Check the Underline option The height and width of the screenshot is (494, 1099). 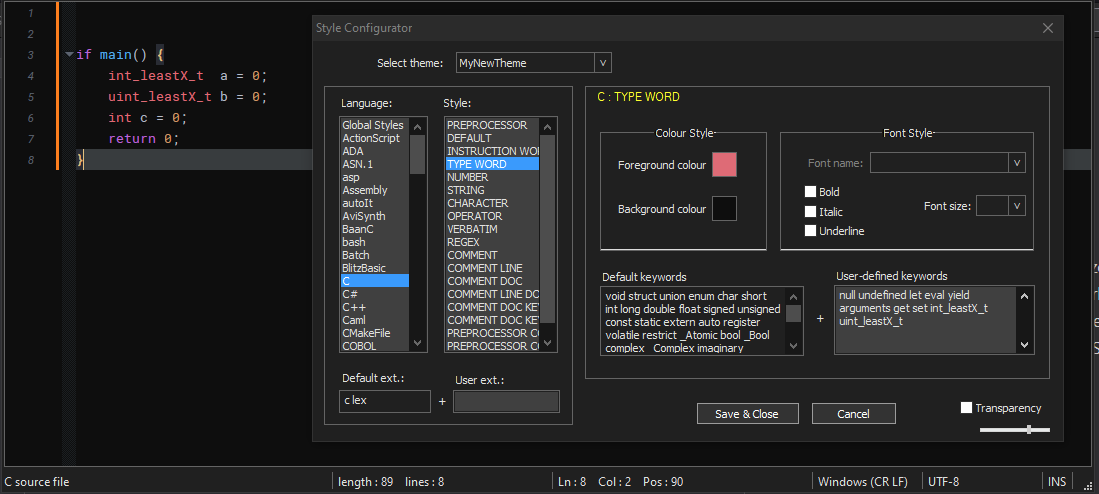point(811,231)
